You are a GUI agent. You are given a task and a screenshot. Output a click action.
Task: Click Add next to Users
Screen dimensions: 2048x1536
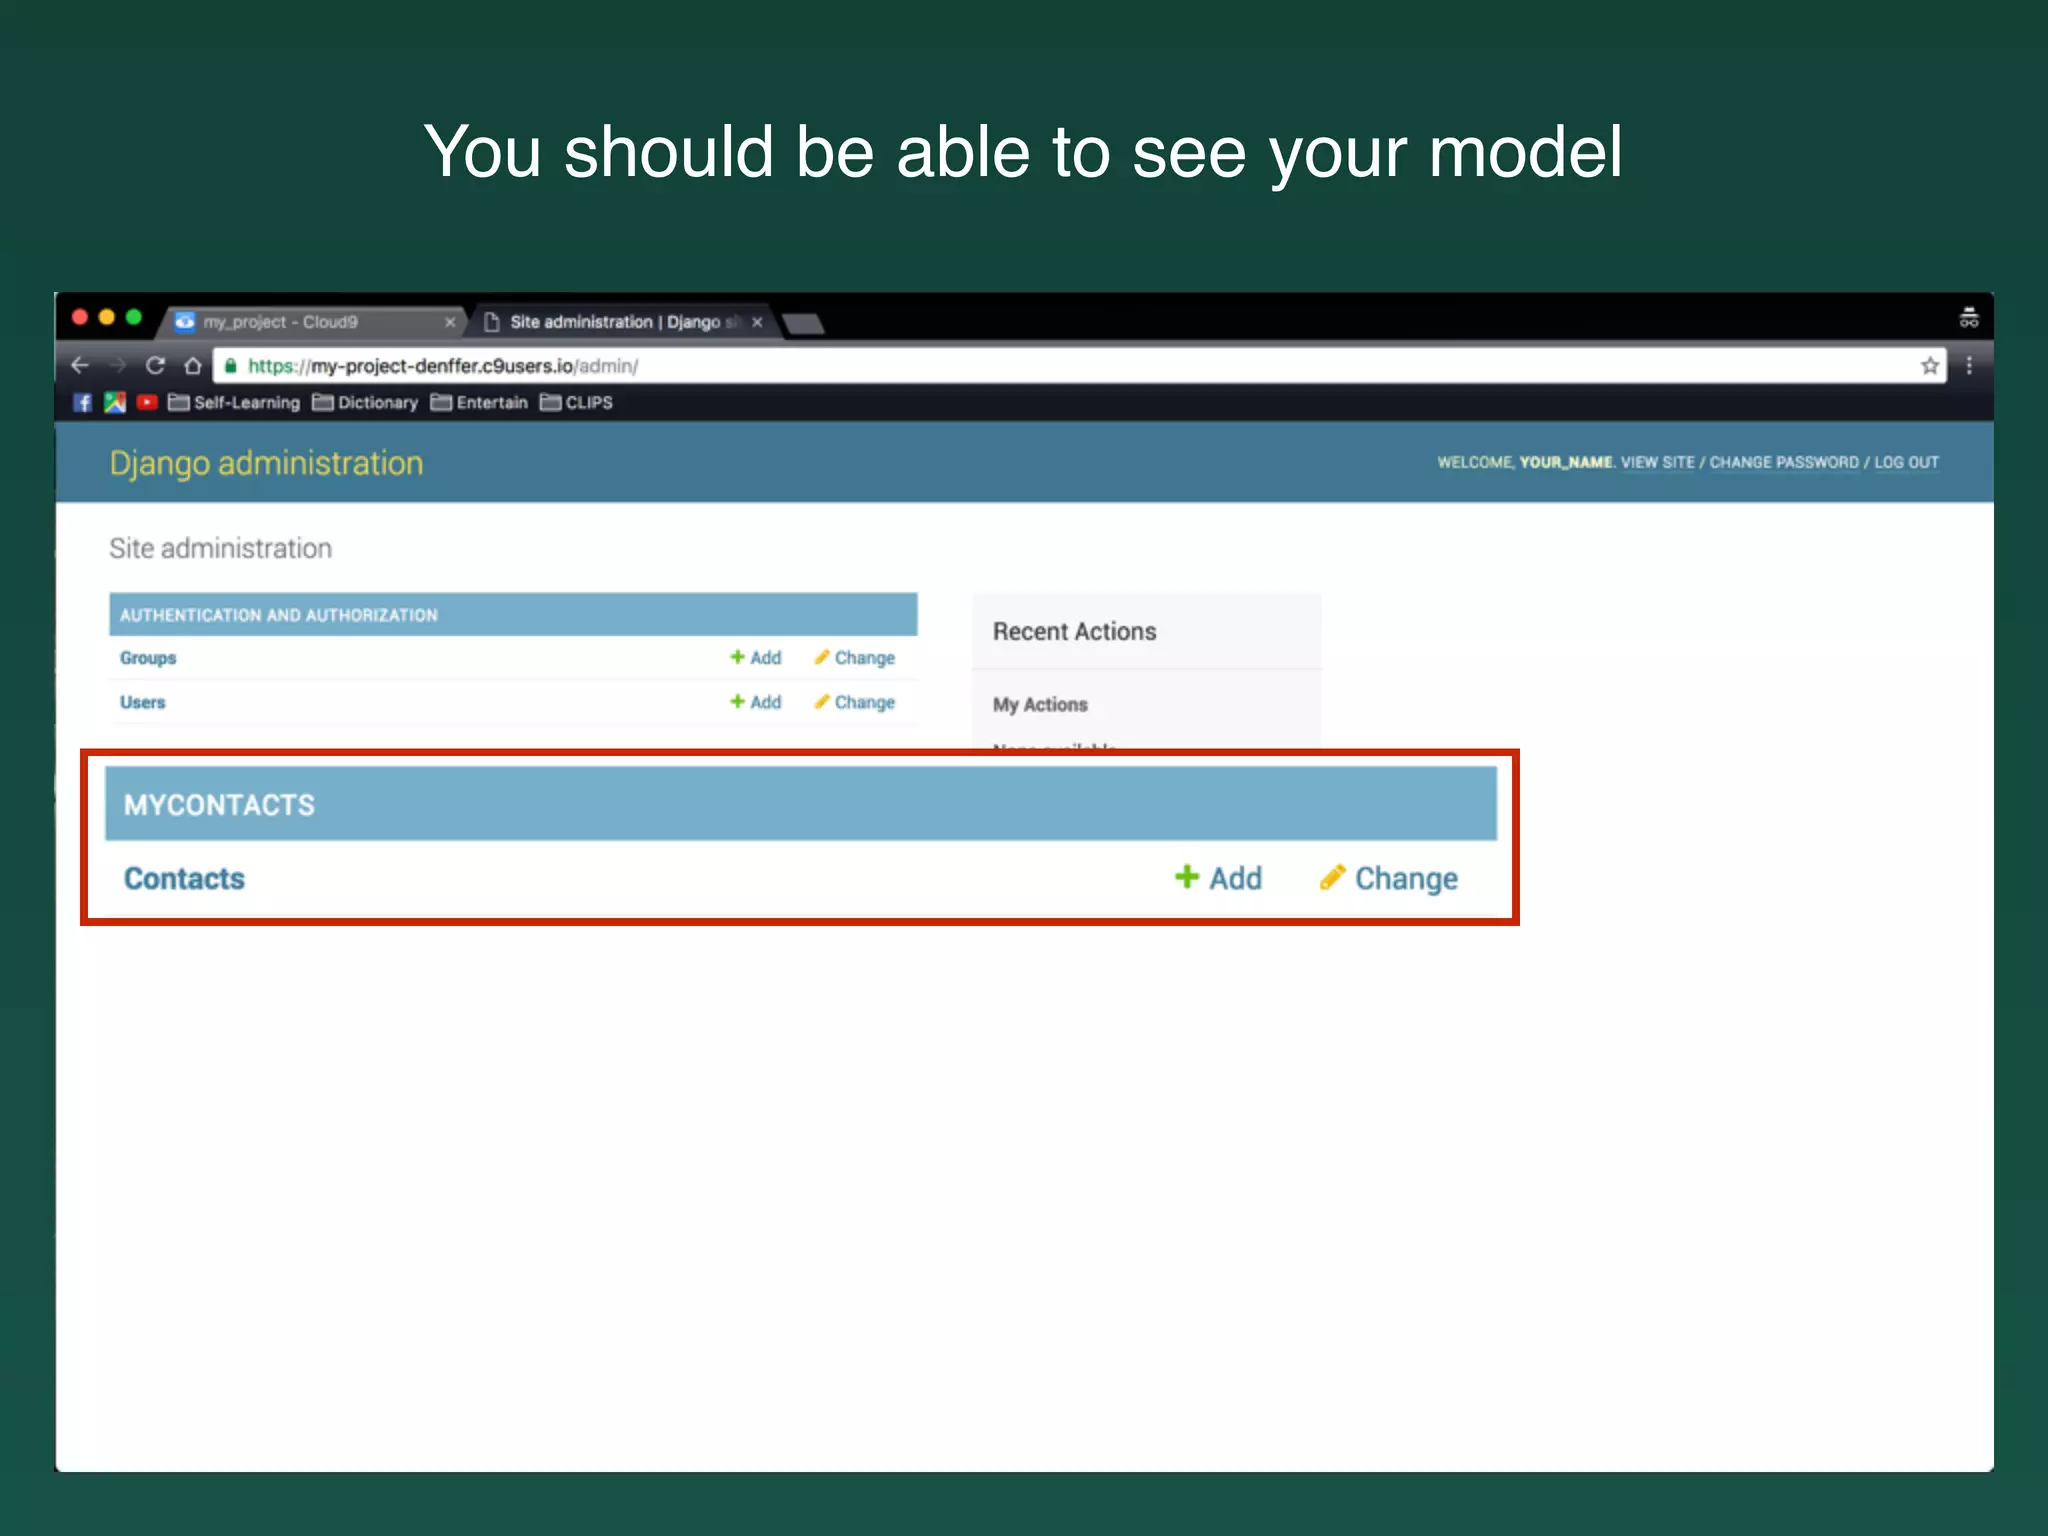[x=755, y=702]
